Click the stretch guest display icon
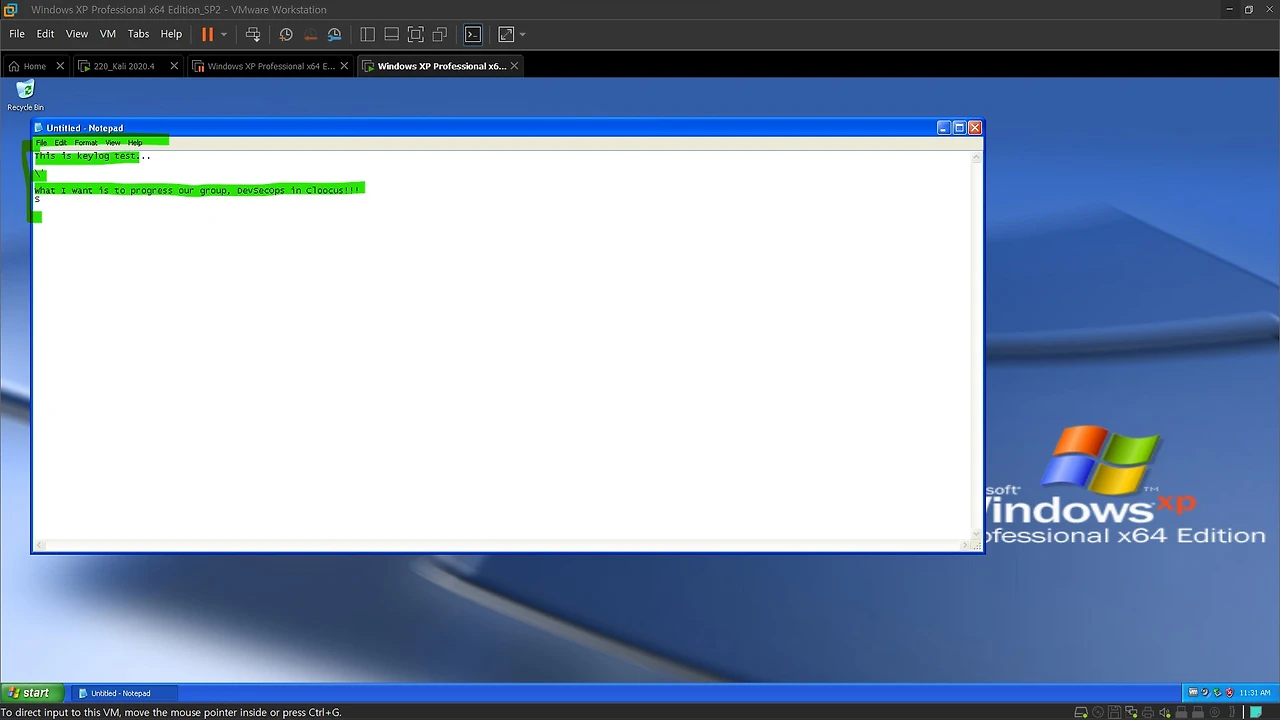This screenshot has width=1280, height=720. pyautogui.click(x=506, y=34)
